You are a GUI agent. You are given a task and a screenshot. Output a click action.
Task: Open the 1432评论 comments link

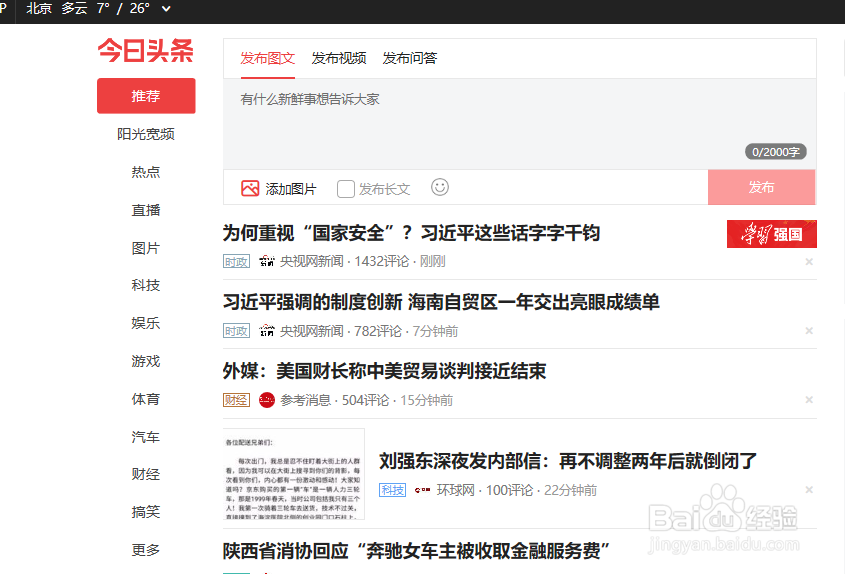[x=382, y=261]
